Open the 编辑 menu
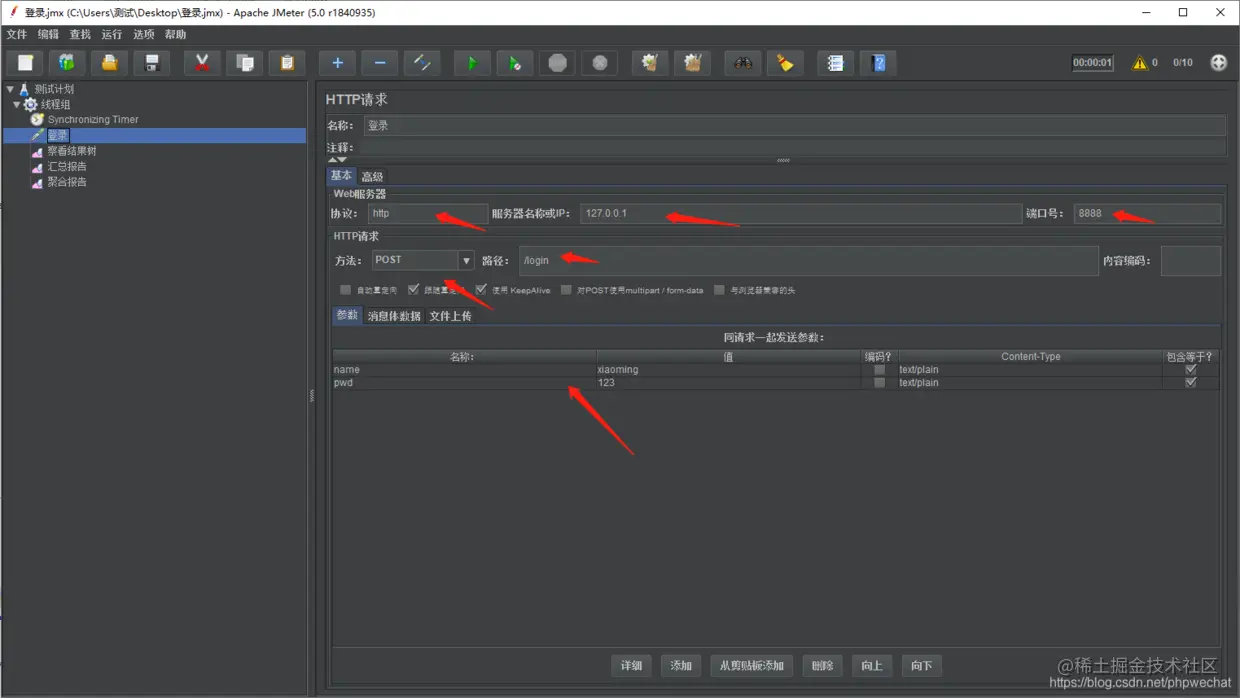The width and height of the screenshot is (1240, 698). click(48, 34)
